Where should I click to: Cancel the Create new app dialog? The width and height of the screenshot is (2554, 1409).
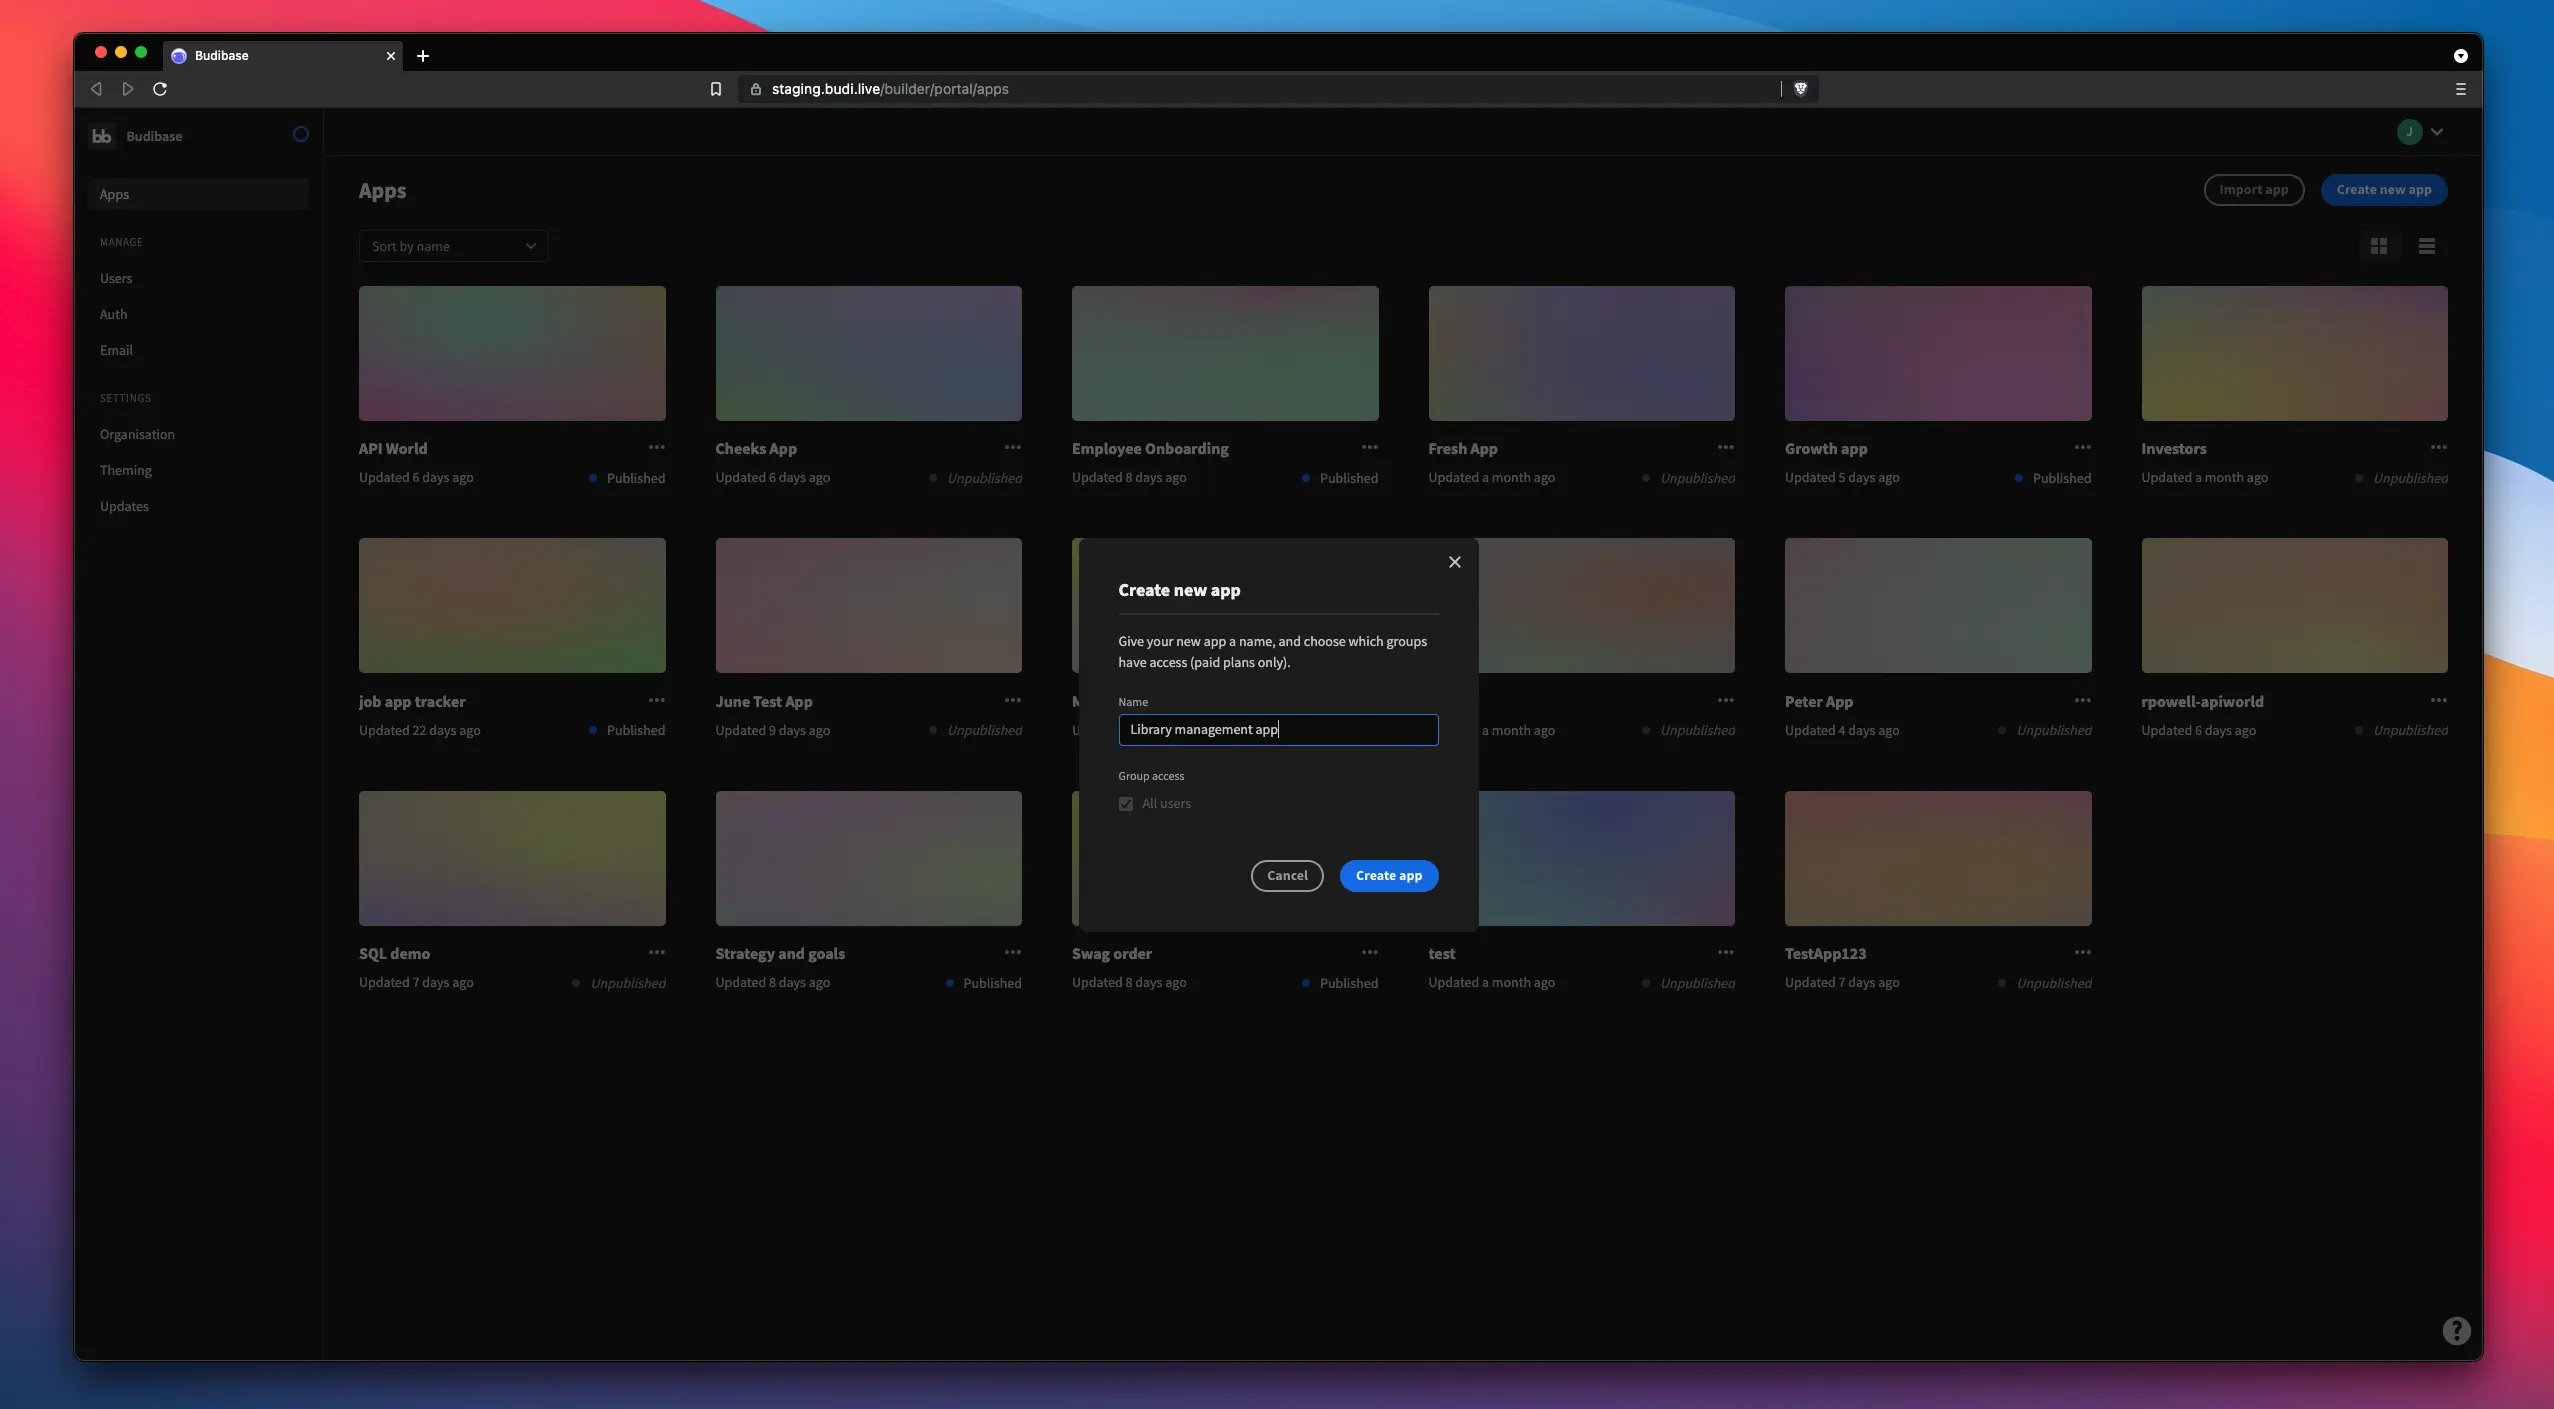[1286, 875]
